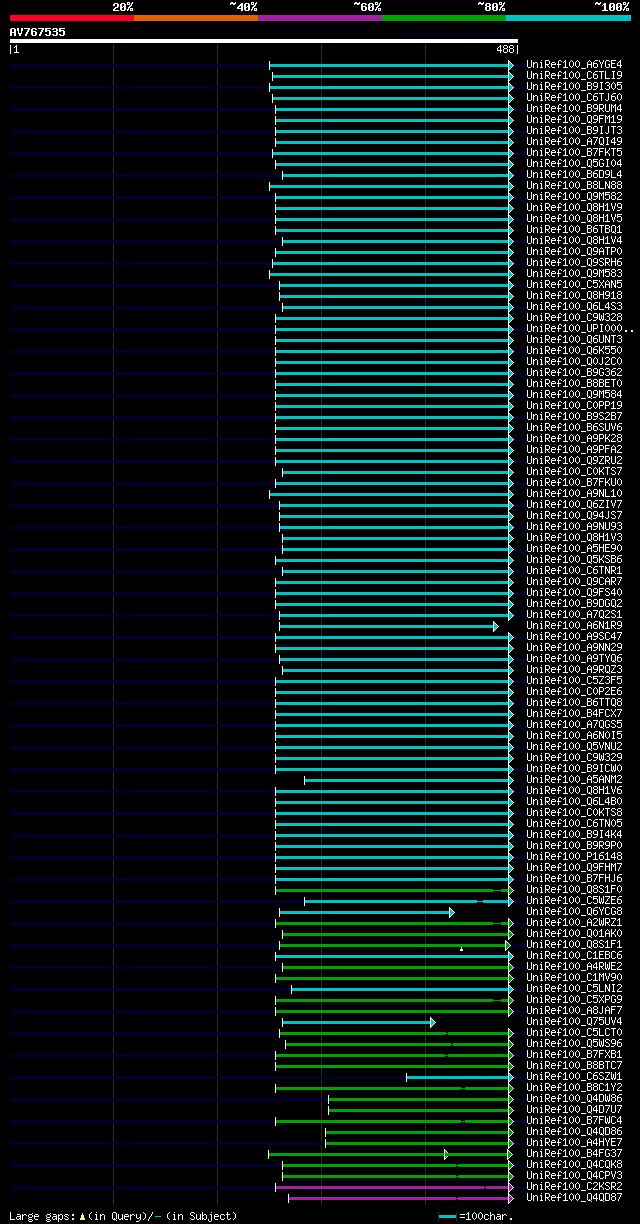Select label UniRef100_Q6L4B0
640x1224 pixels.
pos(574,801)
